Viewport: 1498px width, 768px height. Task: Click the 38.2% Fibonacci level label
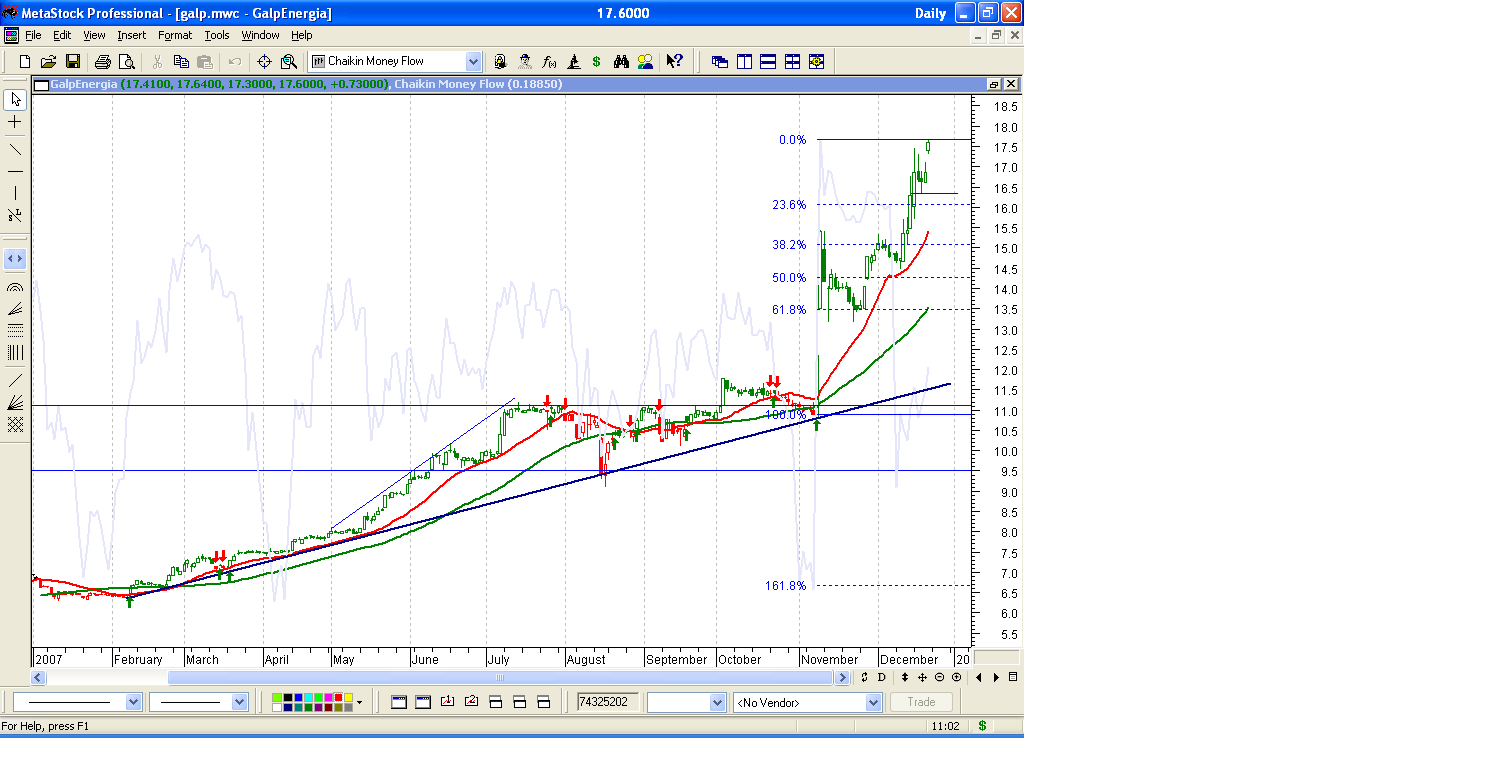(x=789, y=245)
